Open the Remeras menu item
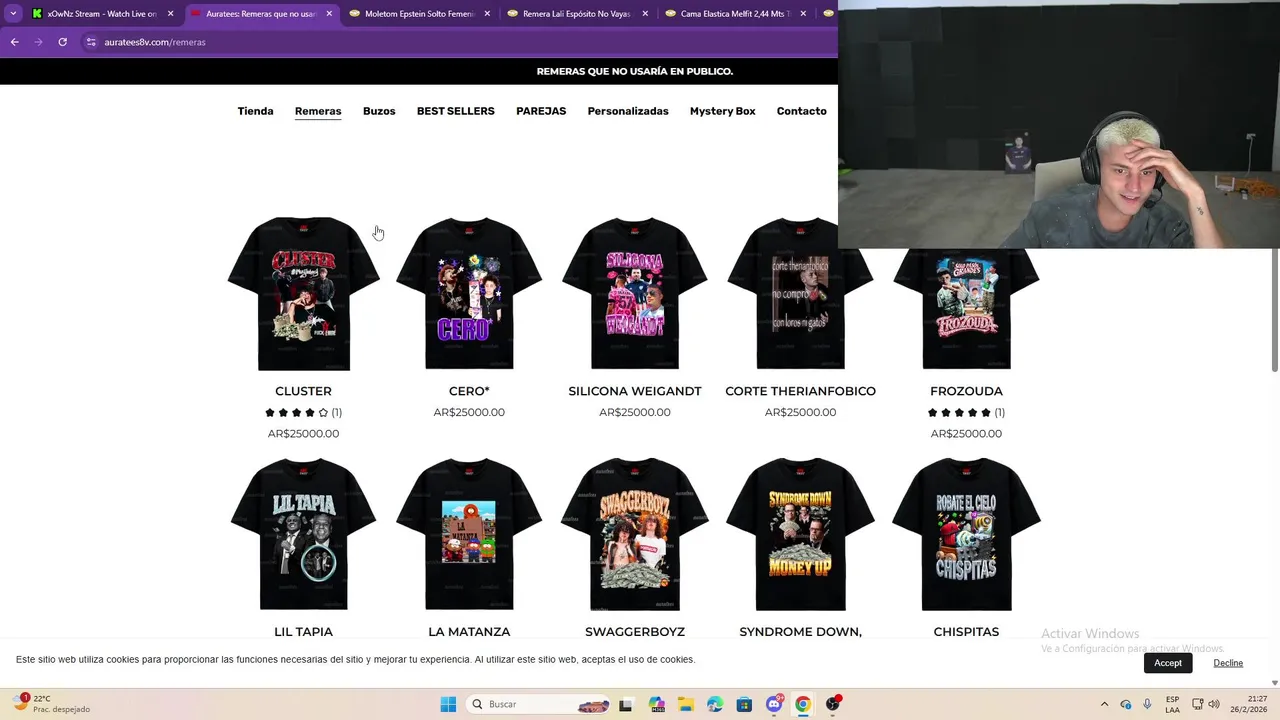 pyautogui.click(x=318, y=111)
